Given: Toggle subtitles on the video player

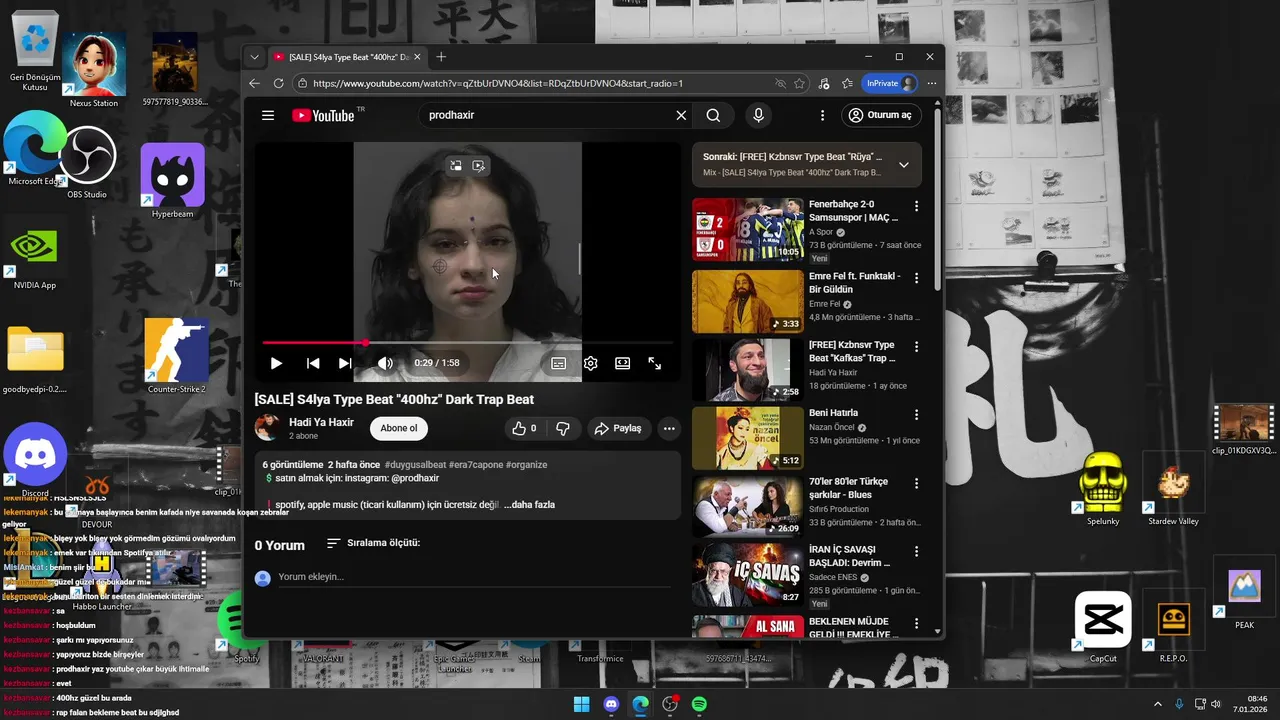Looking at the screenshot, I should 559,363.
